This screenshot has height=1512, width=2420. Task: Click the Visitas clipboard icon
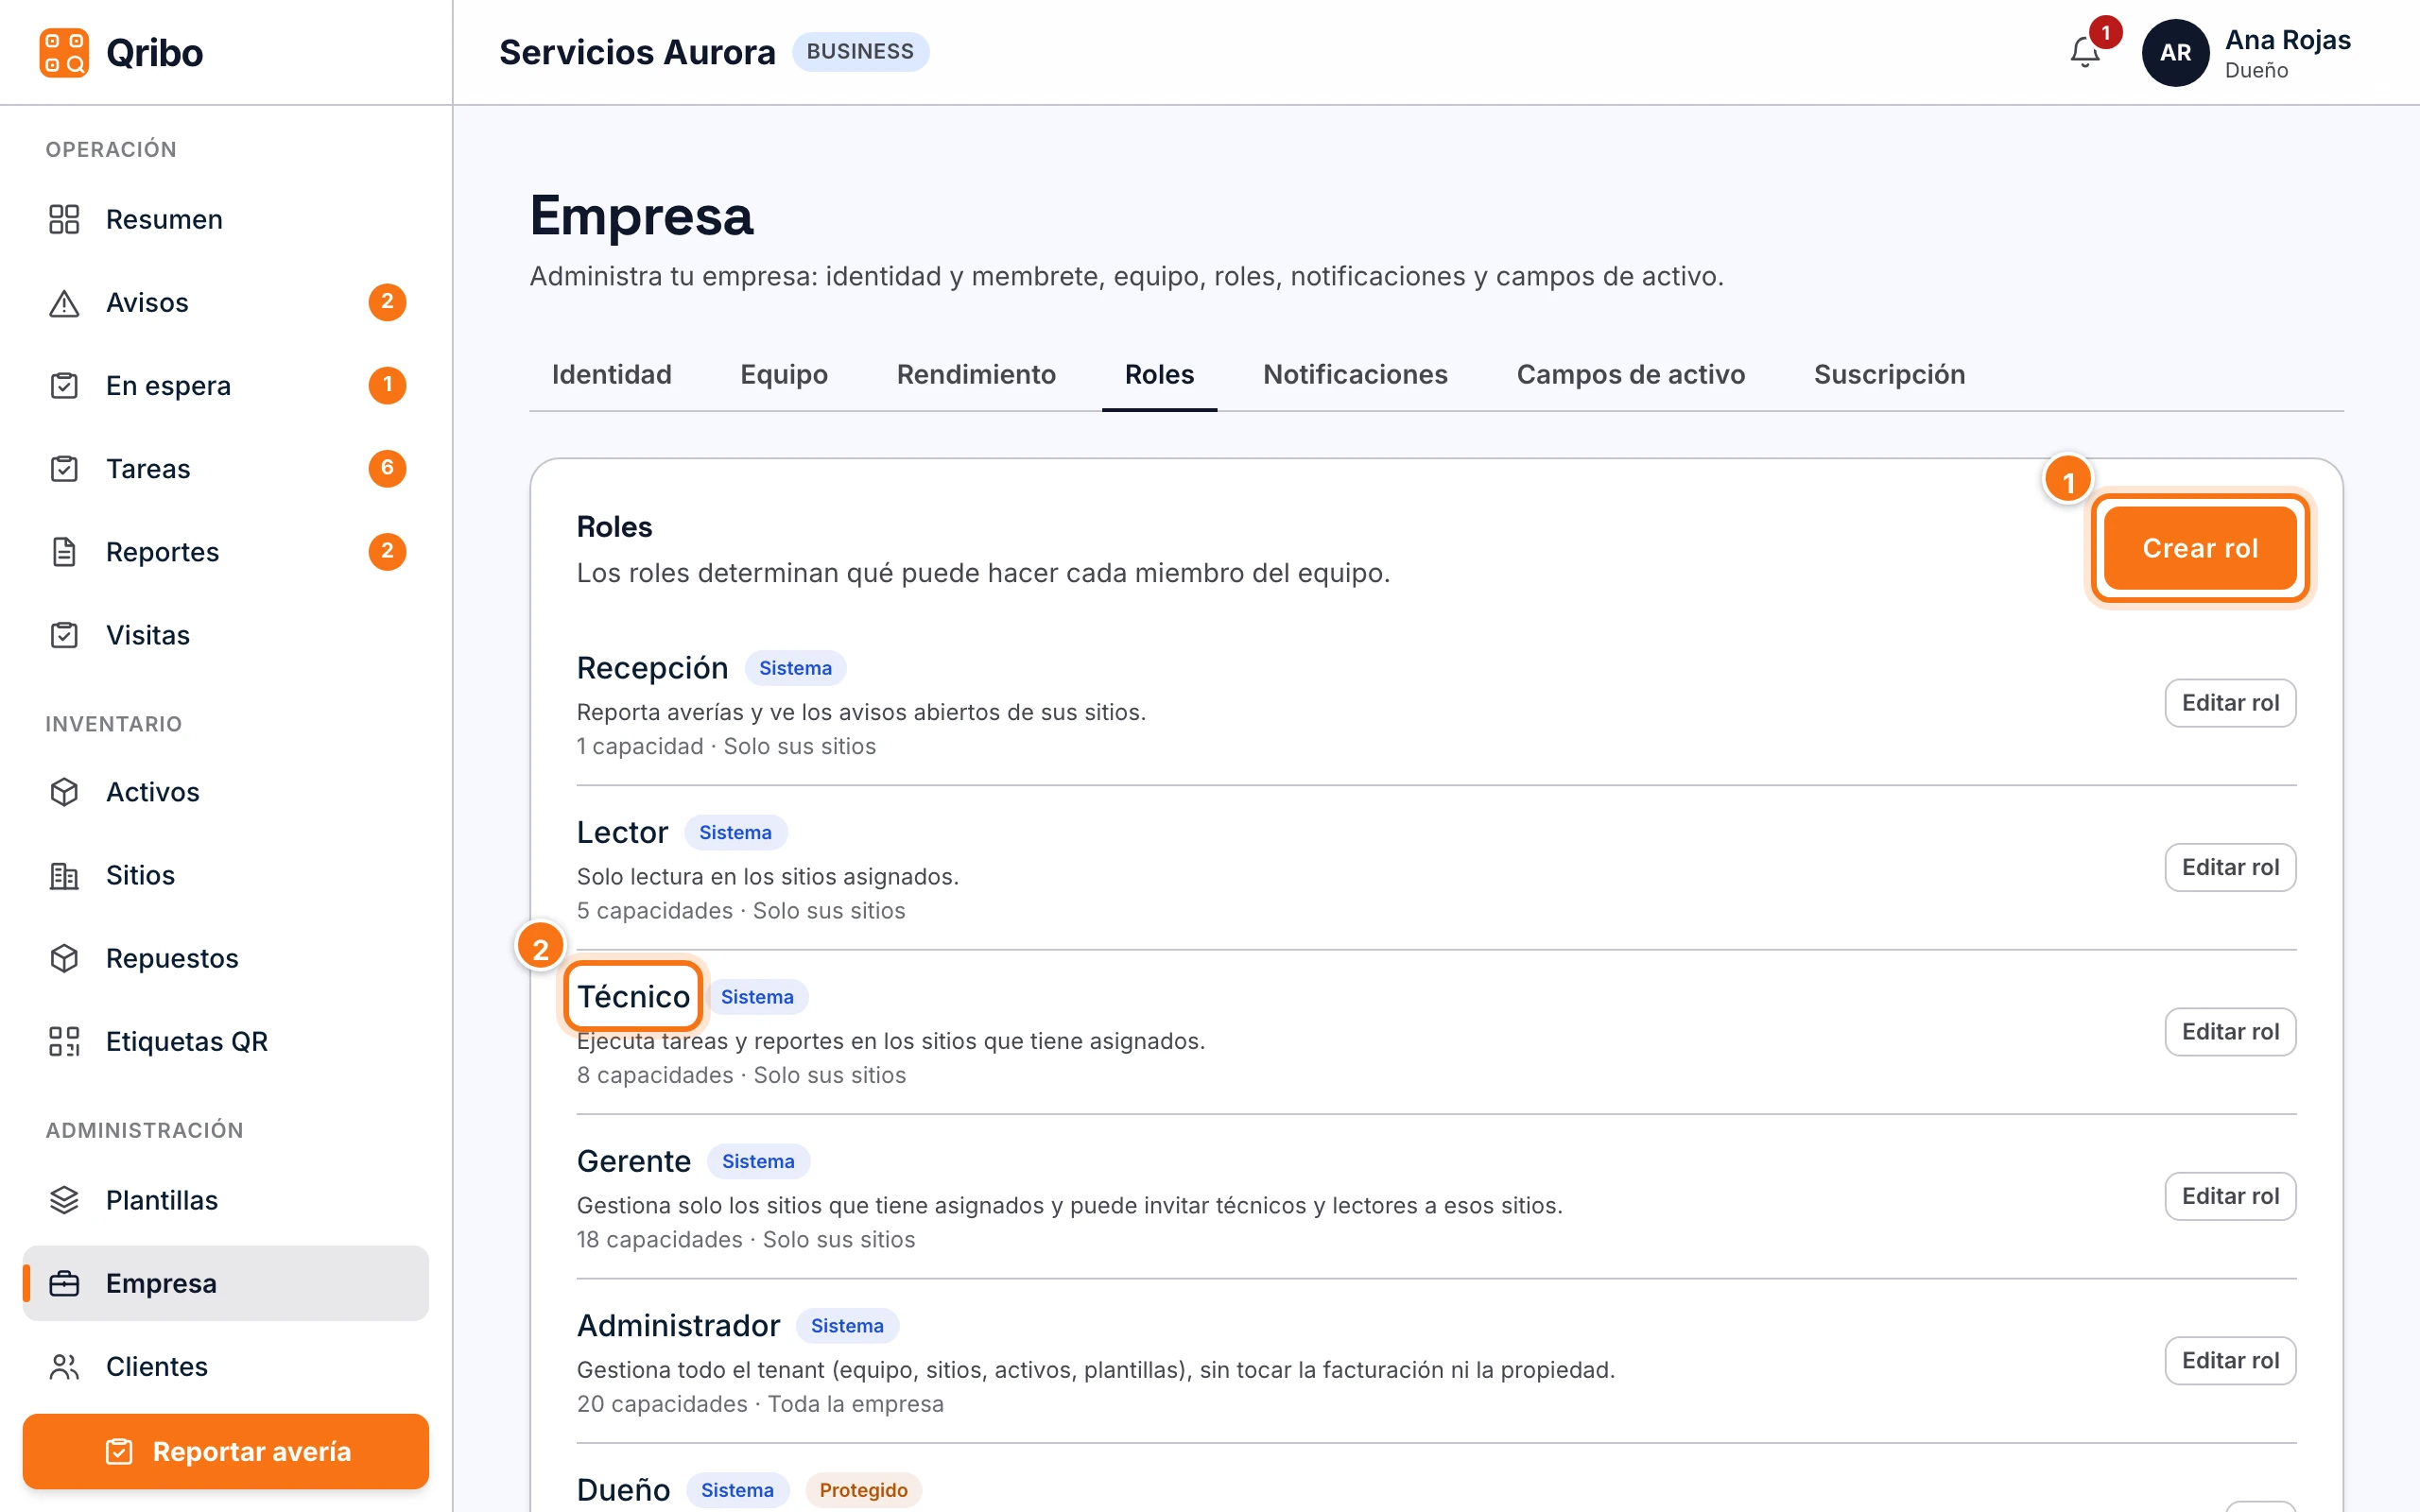click(x=64, y=634)
